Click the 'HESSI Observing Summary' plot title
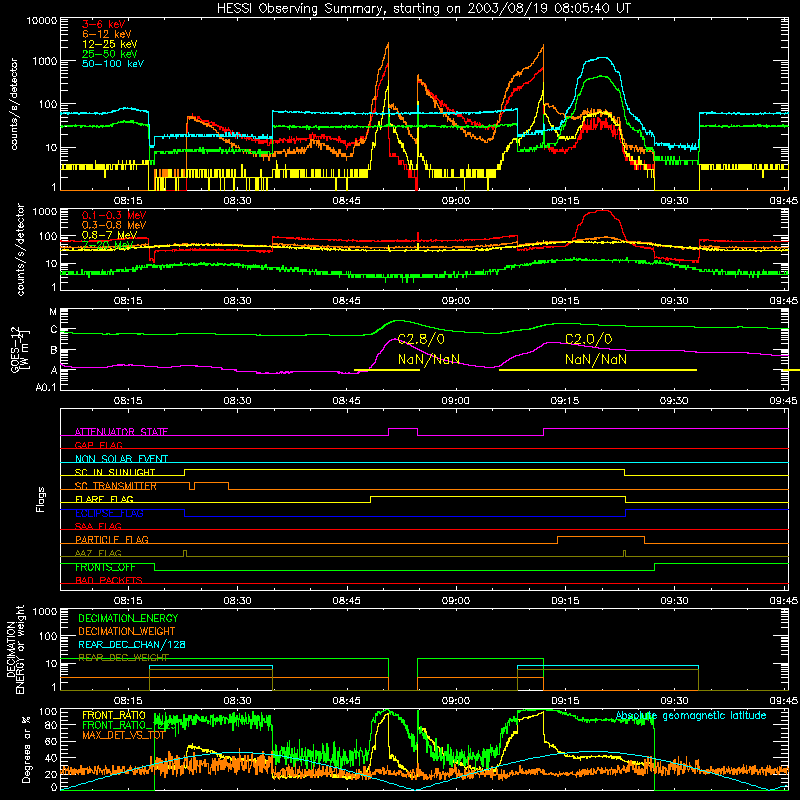Image resolution: width=800 pixels, height=800 pixels. (x=423, y=9)
